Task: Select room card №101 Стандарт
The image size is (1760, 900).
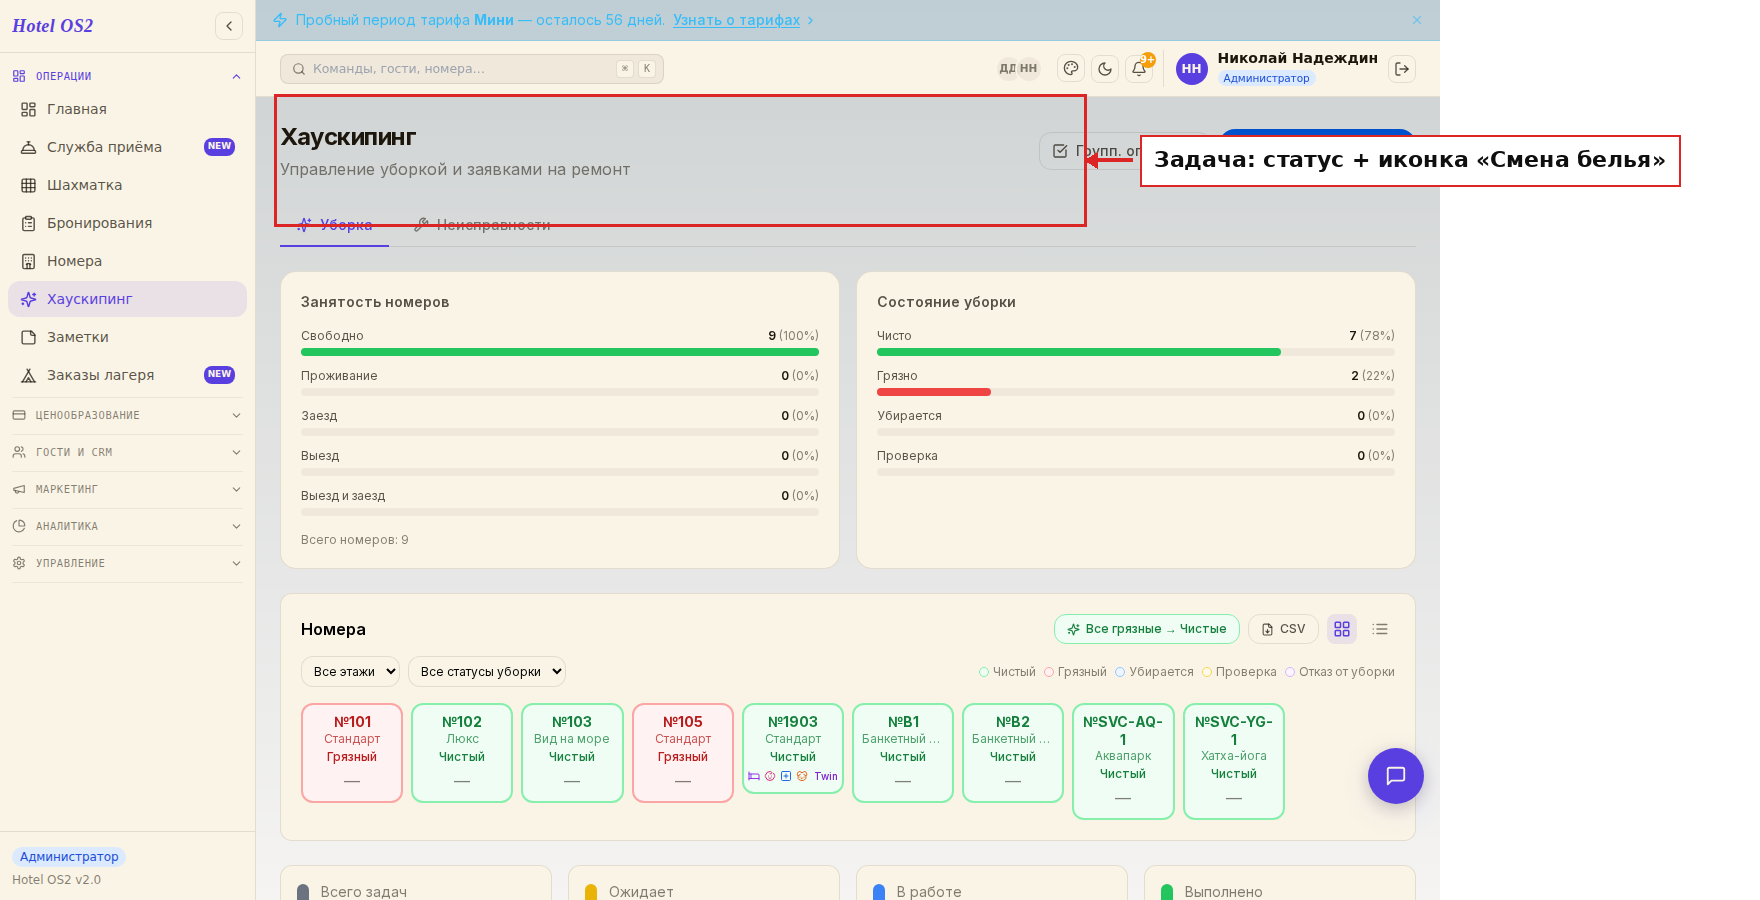Action: pos(352,753)
